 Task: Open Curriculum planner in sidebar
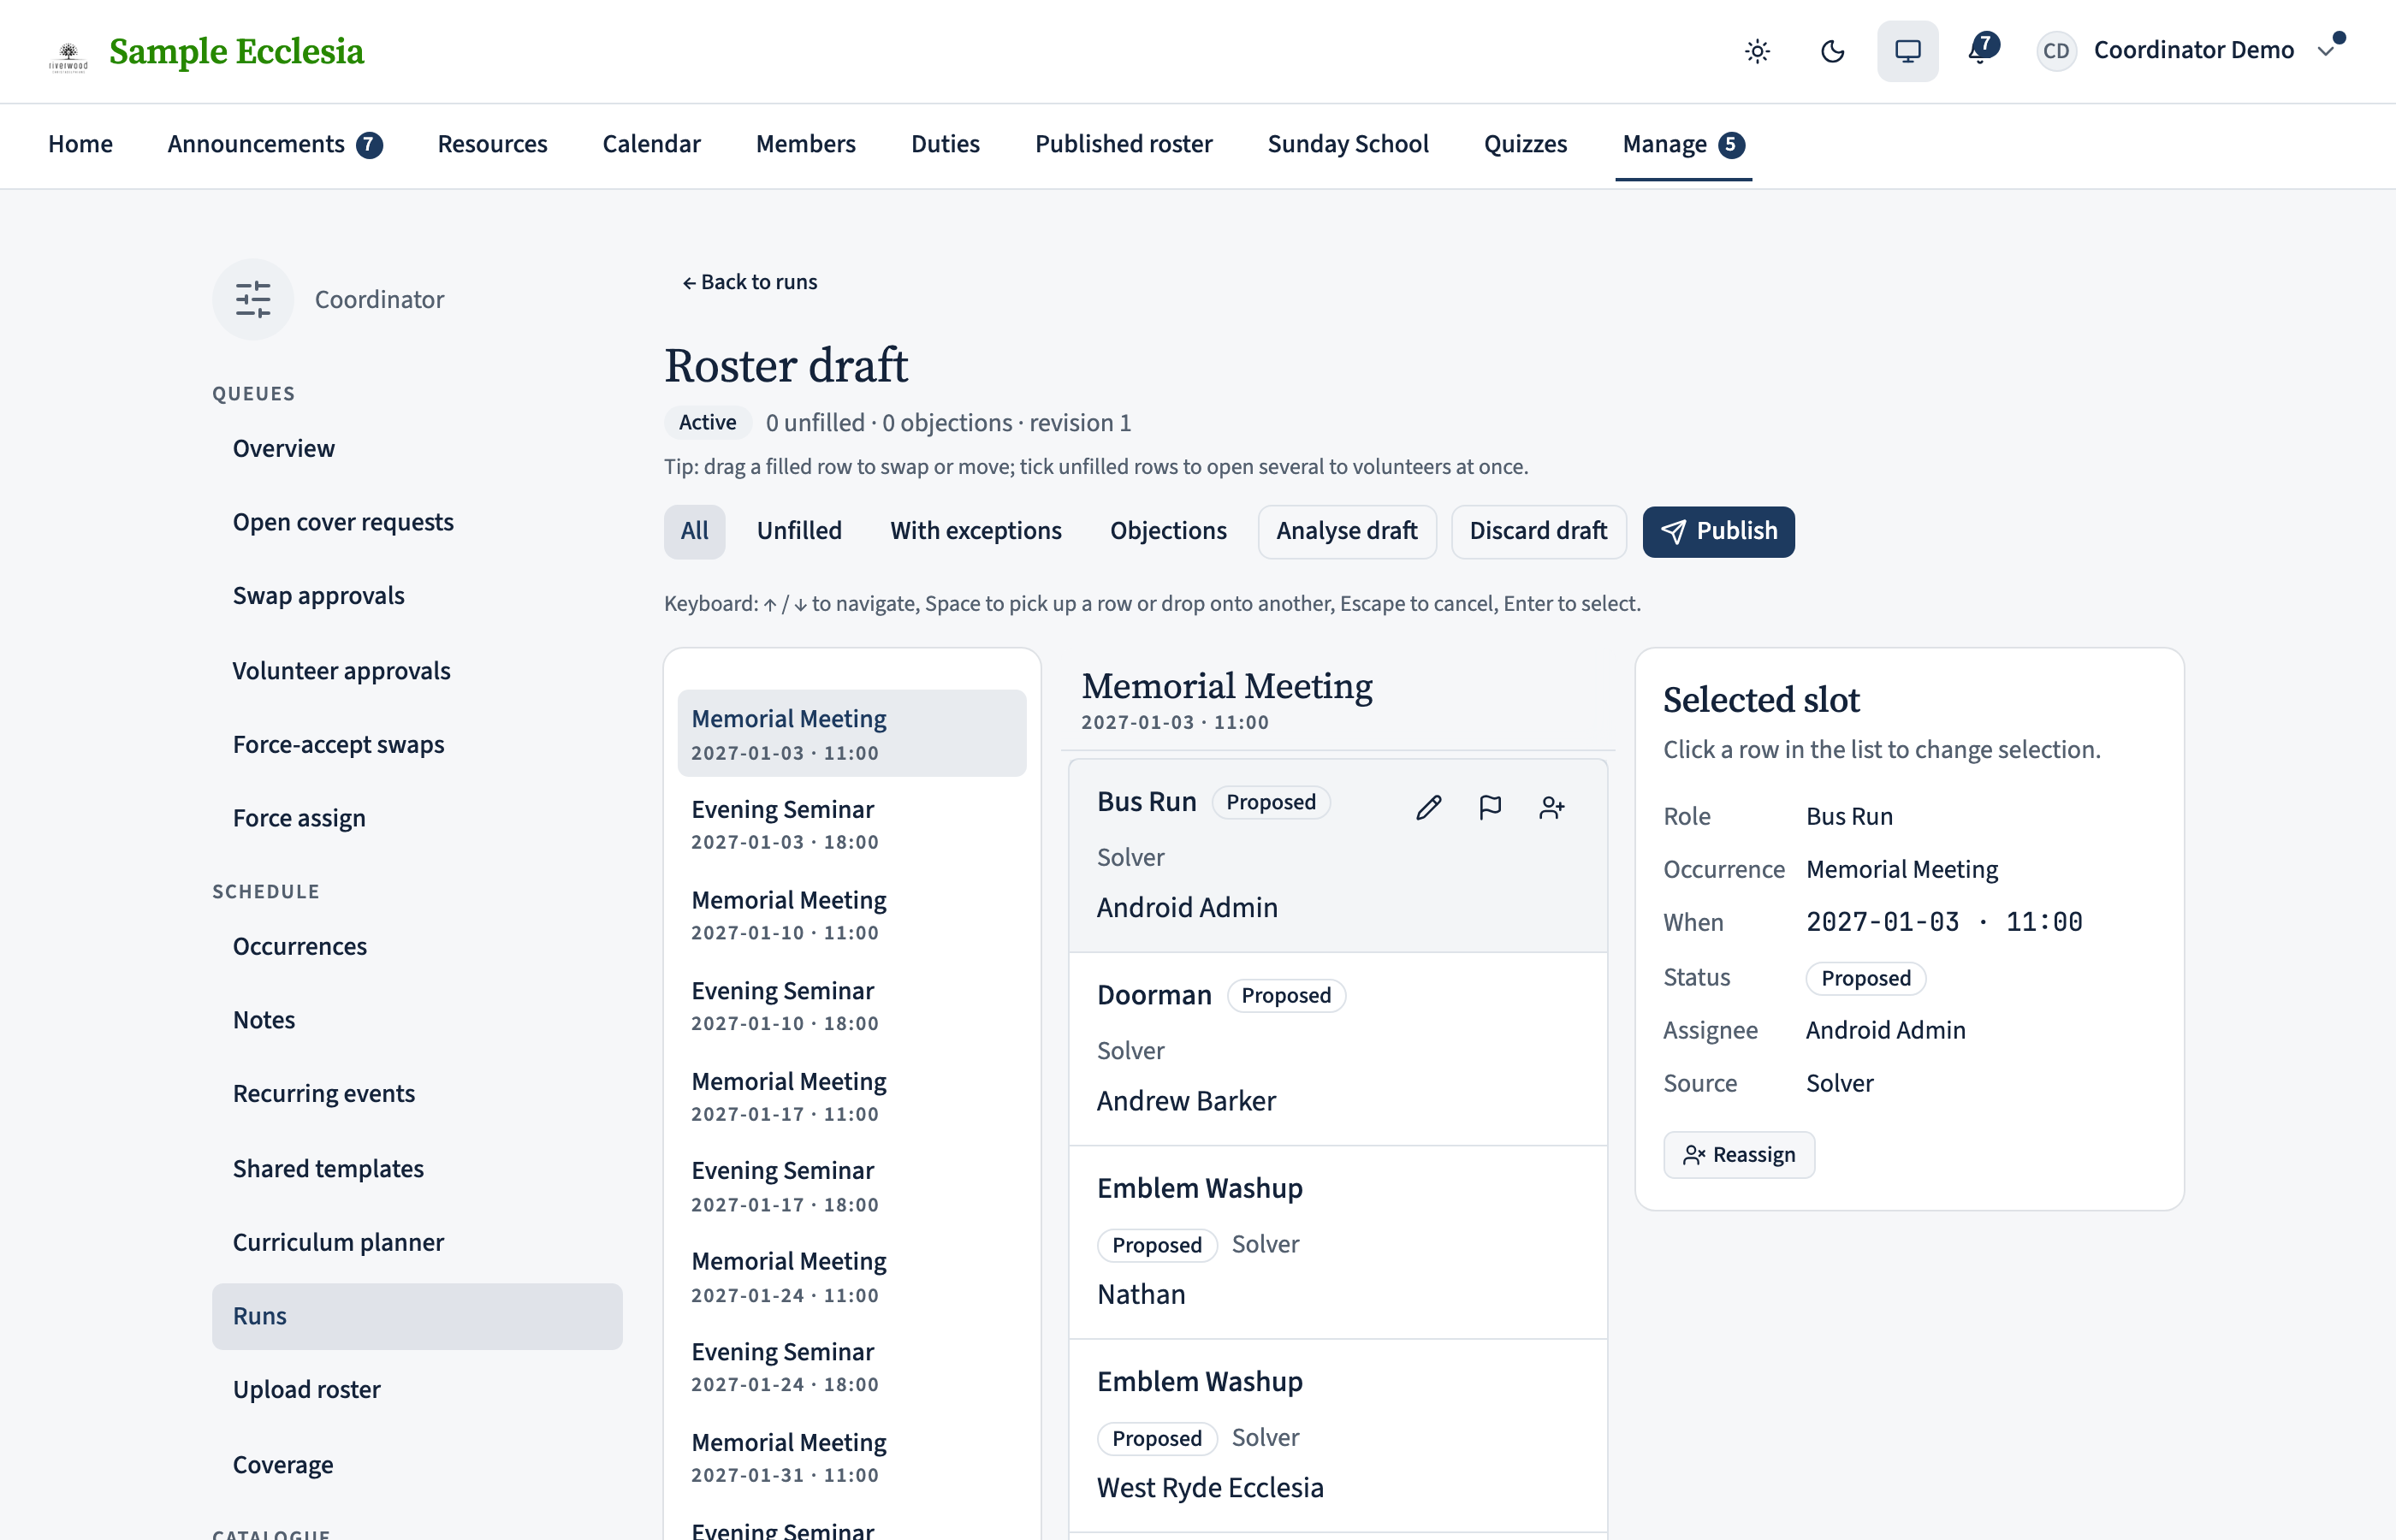[417, 1243]
